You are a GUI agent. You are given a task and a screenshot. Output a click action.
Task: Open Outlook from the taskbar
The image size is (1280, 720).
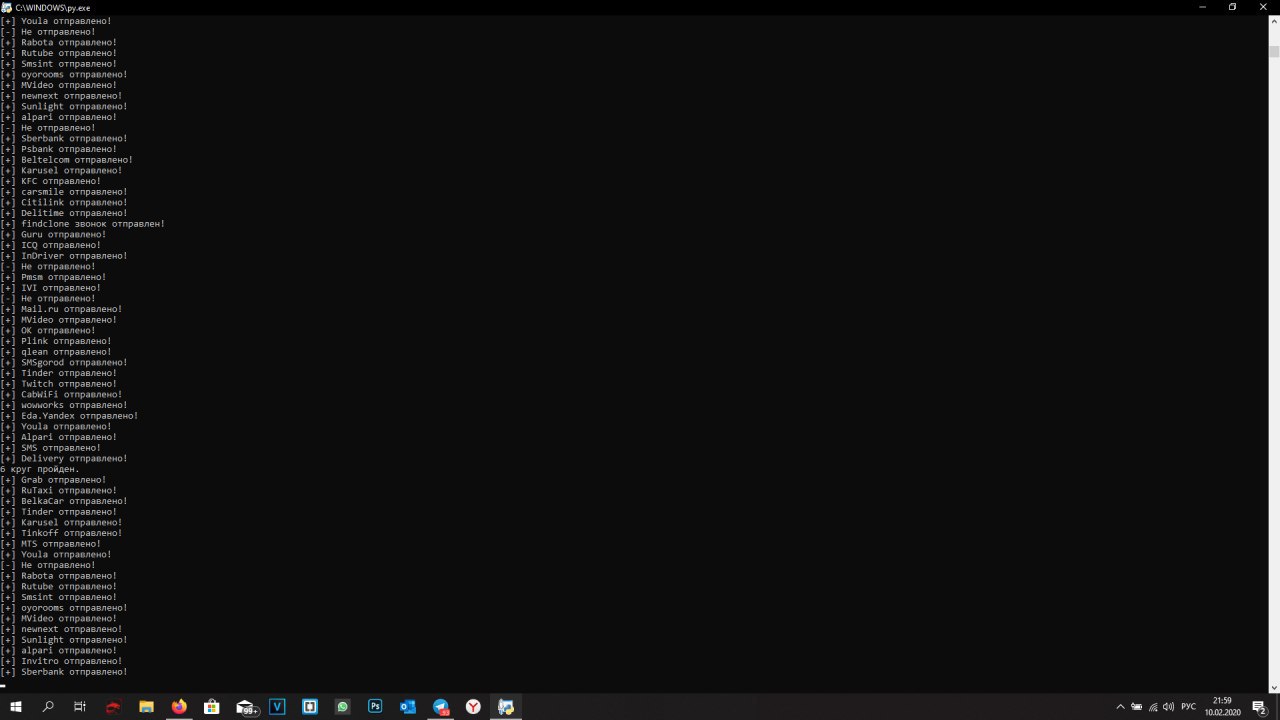(408, 707)
